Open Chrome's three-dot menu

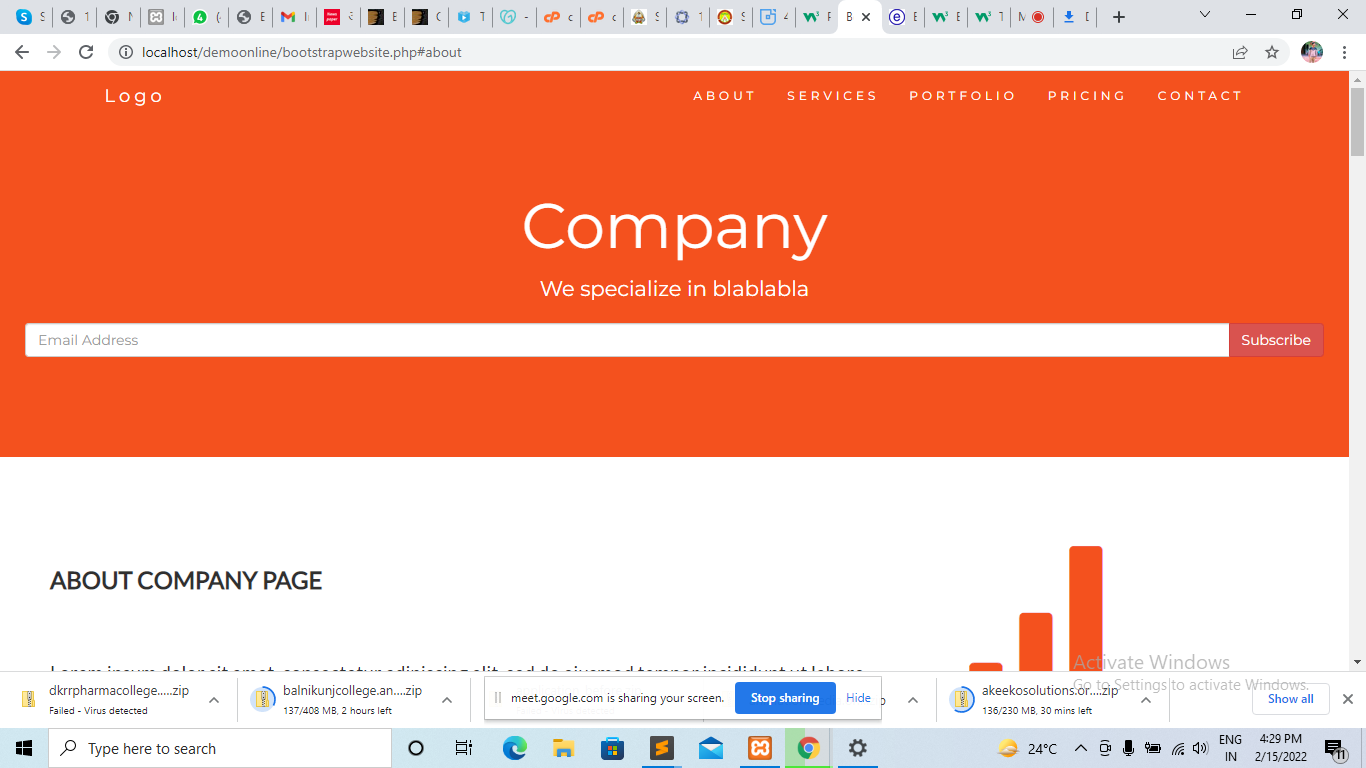point(1345,52)
